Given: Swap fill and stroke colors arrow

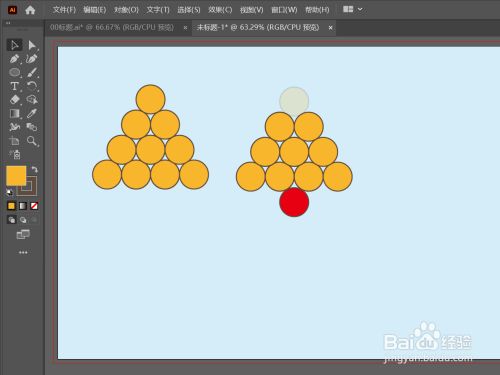Looking at the screenshot, I should point(34,169).
